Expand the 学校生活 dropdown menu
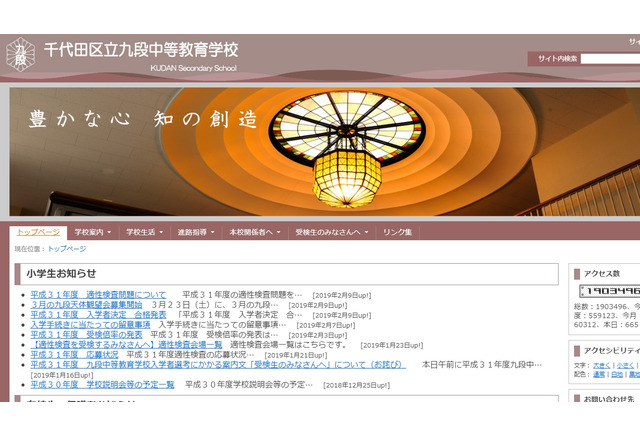Viewport: 640px width, 437px height. click(146, 232)
